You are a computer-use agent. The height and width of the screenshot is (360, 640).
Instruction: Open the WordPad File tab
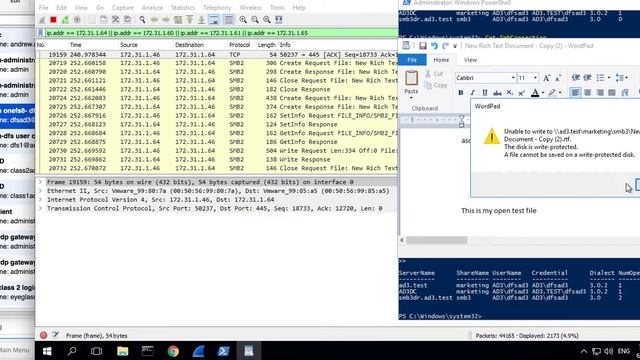click(x=412, y=60)
